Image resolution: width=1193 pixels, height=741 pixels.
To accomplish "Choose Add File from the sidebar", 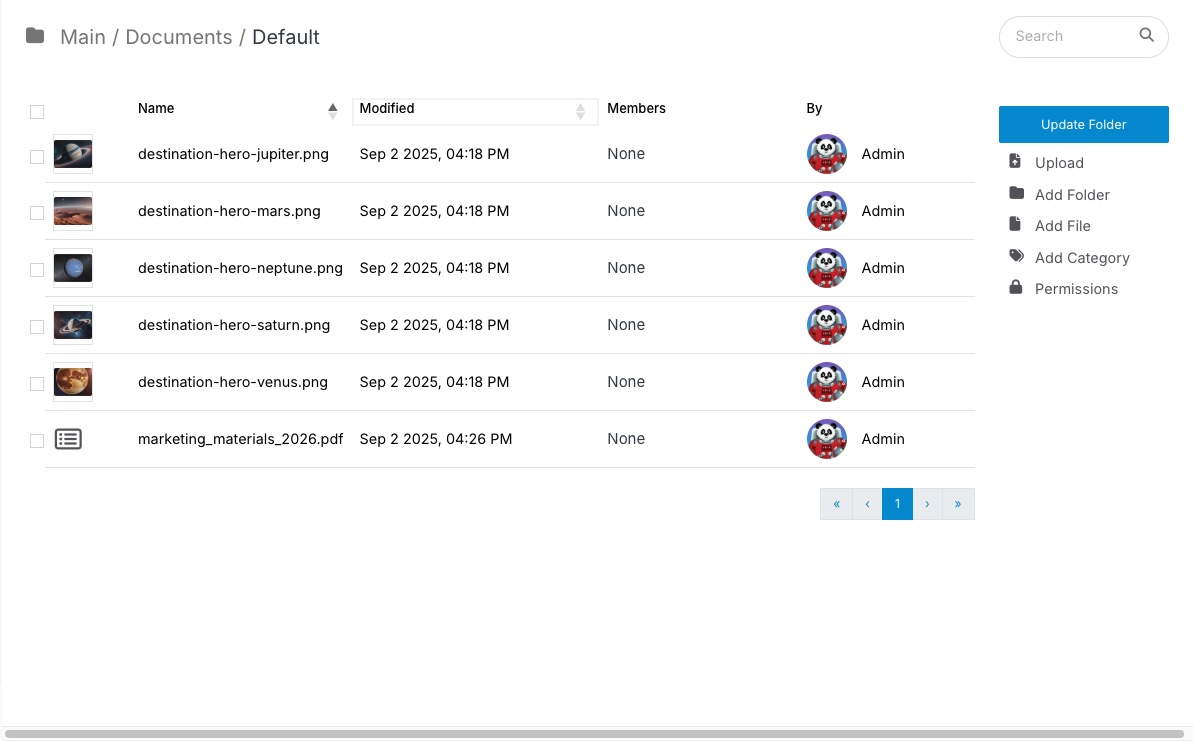I will (x=1063, y=226).
